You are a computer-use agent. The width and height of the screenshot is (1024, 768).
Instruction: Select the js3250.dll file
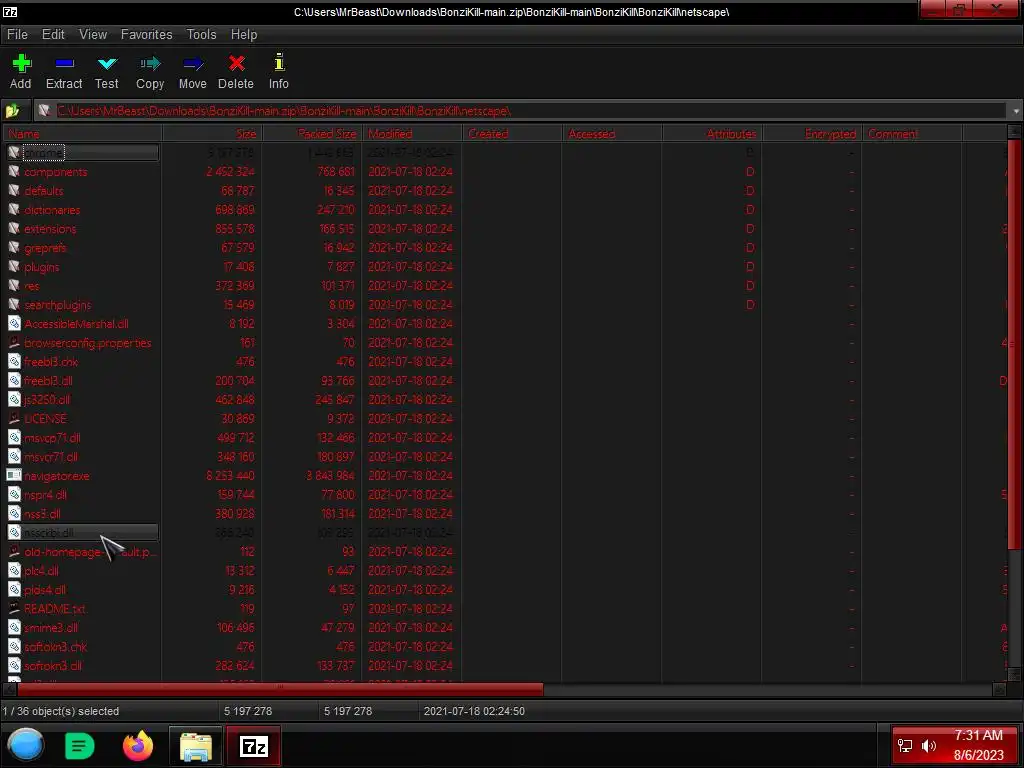(x=47, y=399)
